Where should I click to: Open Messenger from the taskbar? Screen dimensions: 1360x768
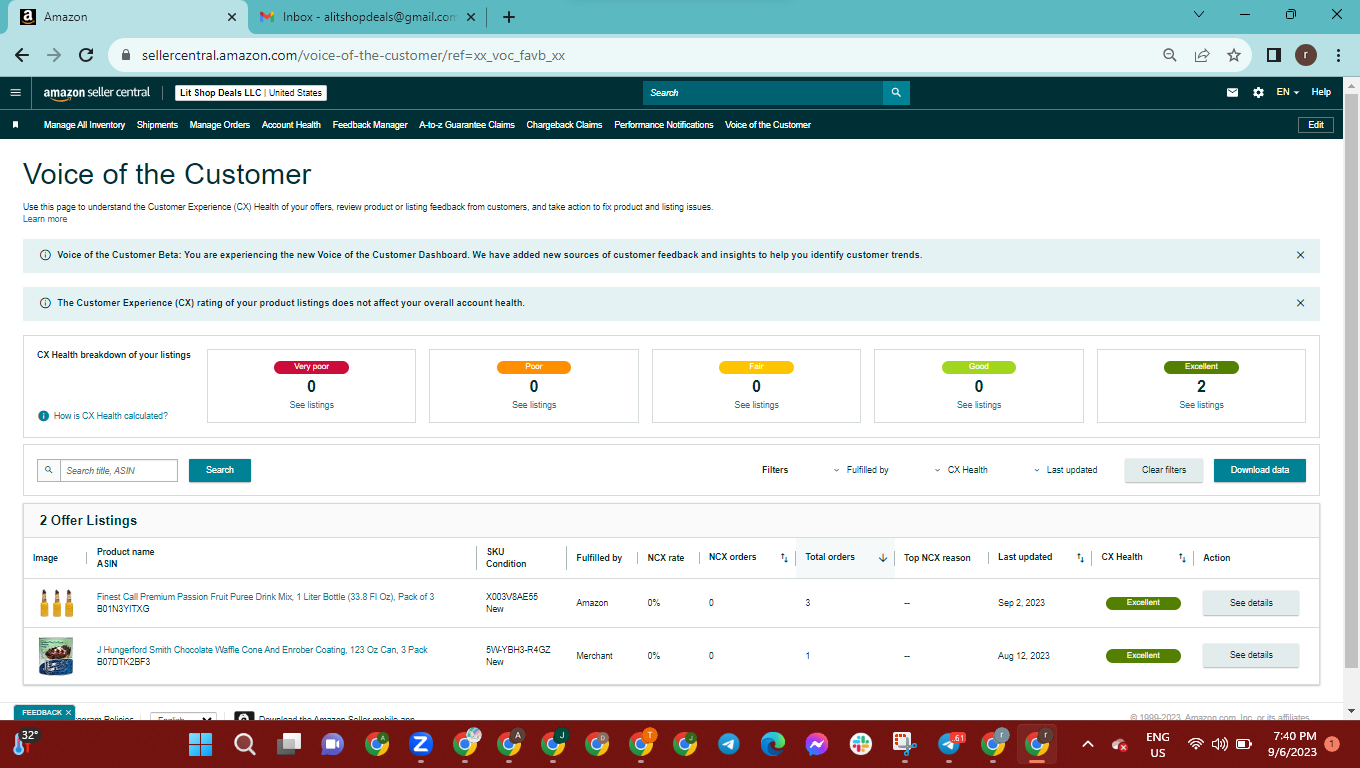click(817, 745)
